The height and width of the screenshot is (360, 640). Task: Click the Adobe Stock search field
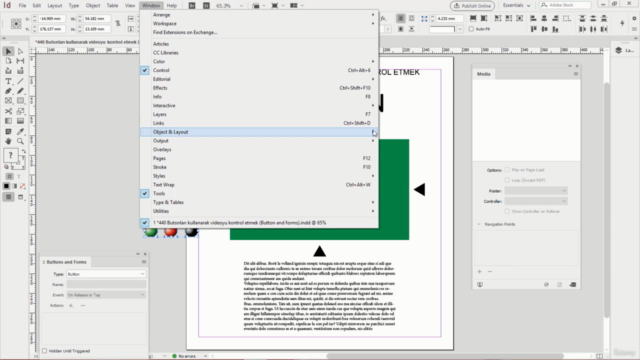(565, 5)
